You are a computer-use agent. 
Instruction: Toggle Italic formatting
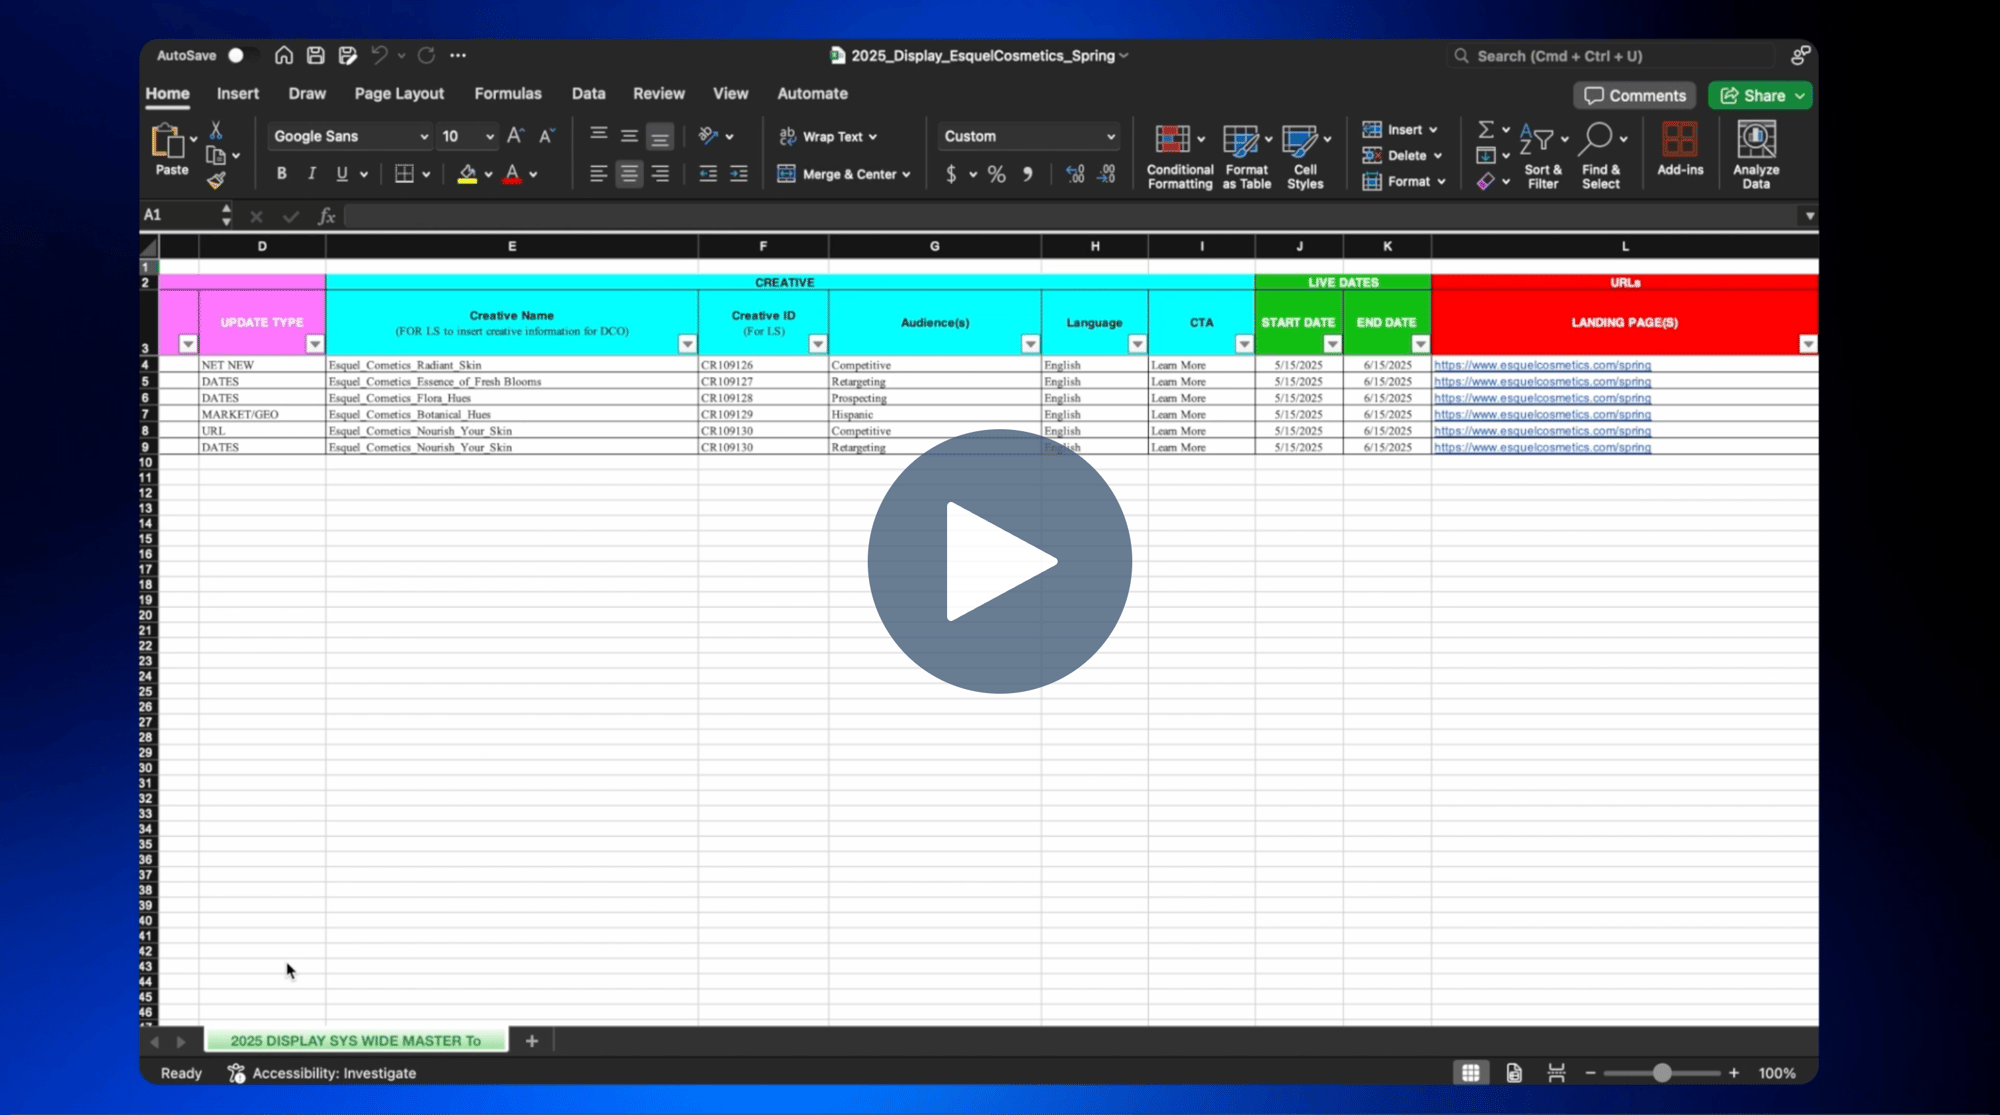click(x=312, y=174)
